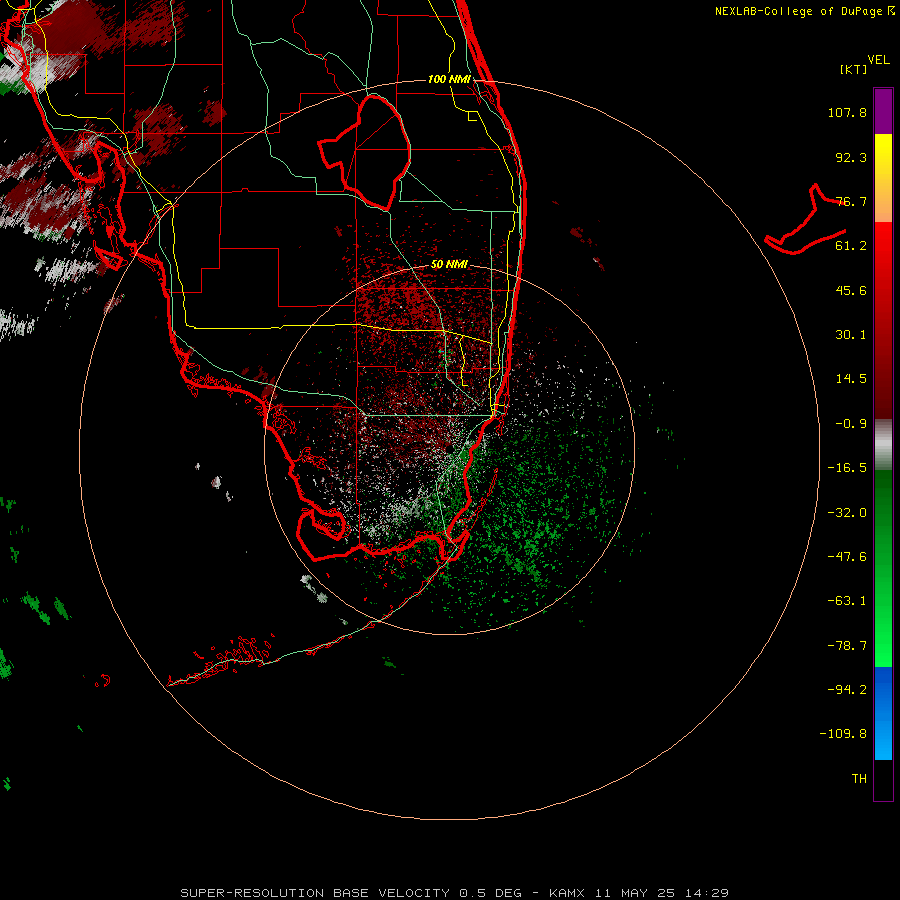
Task: Click the 61.2 velocity scale value
Action: point(851,246)
